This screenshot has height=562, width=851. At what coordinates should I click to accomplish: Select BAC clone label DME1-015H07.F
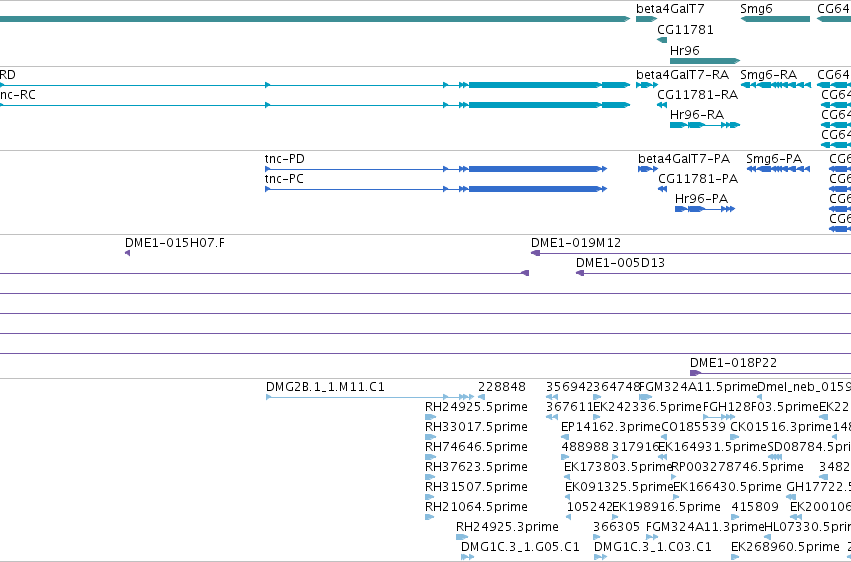175,243
